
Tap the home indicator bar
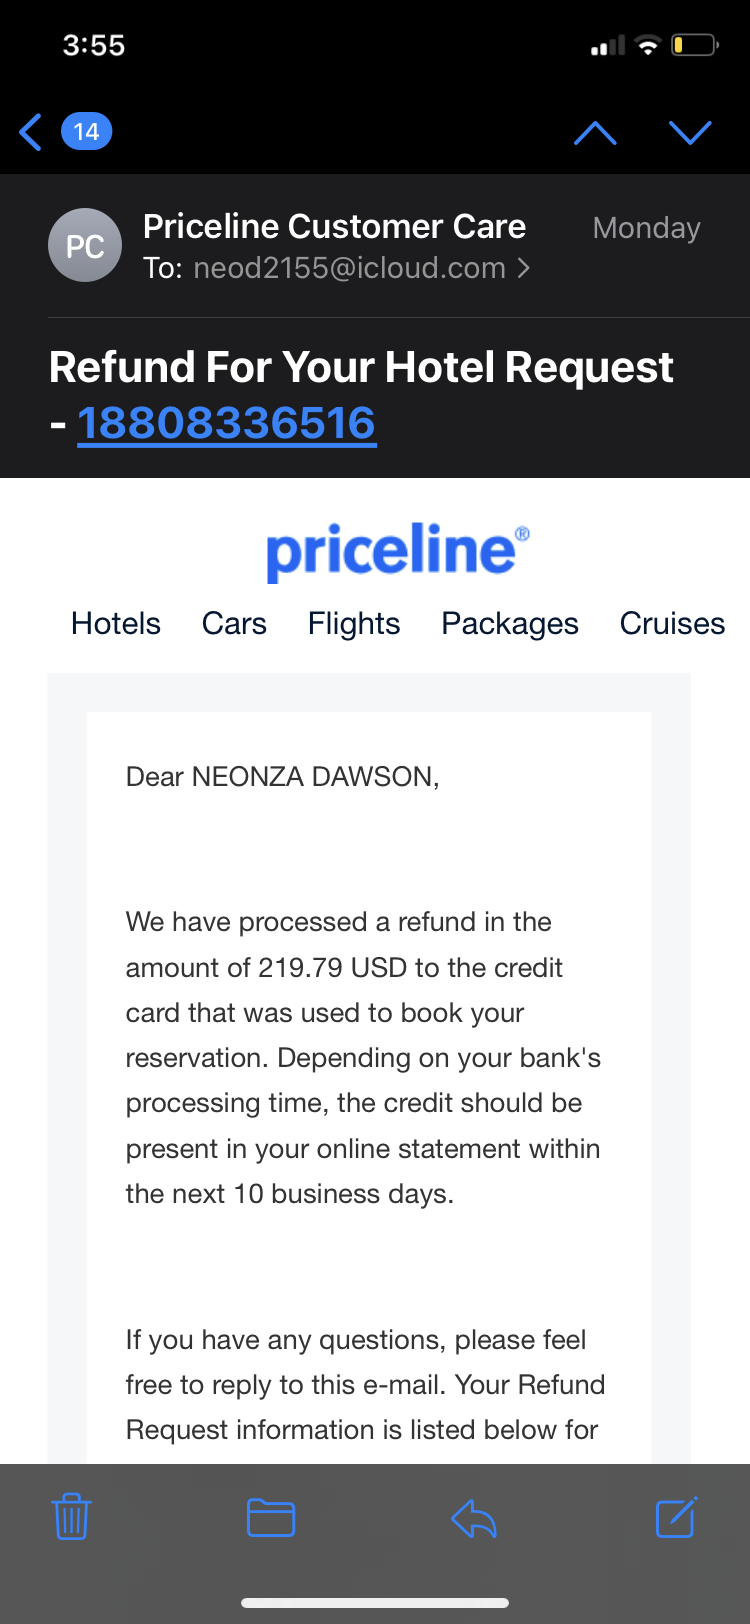375,1603
